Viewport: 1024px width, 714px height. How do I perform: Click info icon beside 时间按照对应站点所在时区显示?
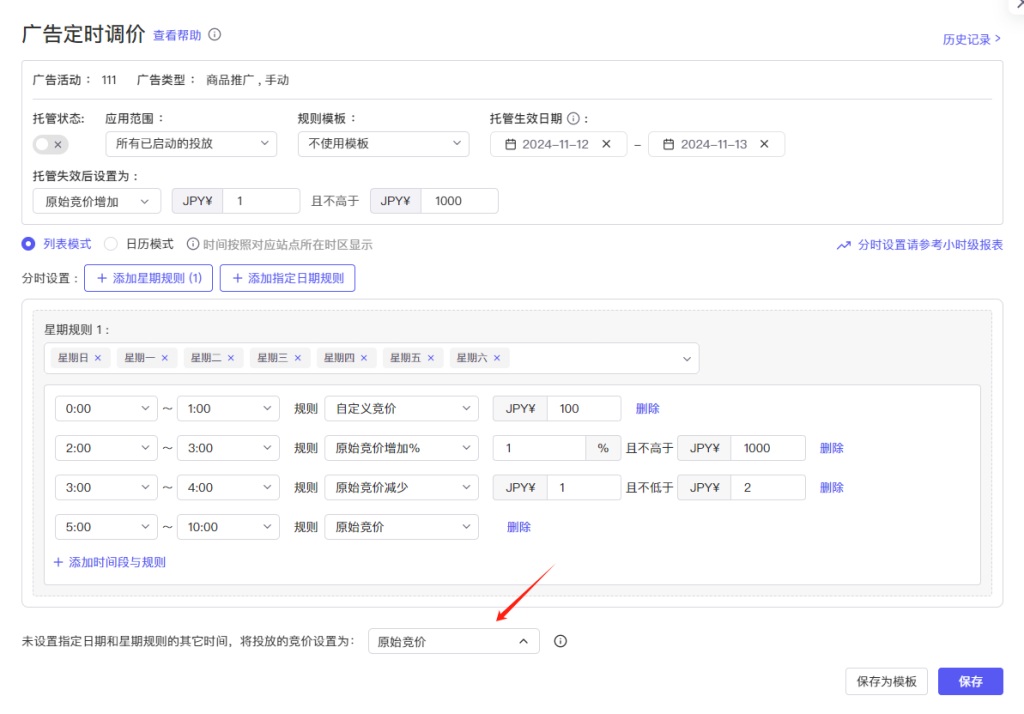point(193,244)
